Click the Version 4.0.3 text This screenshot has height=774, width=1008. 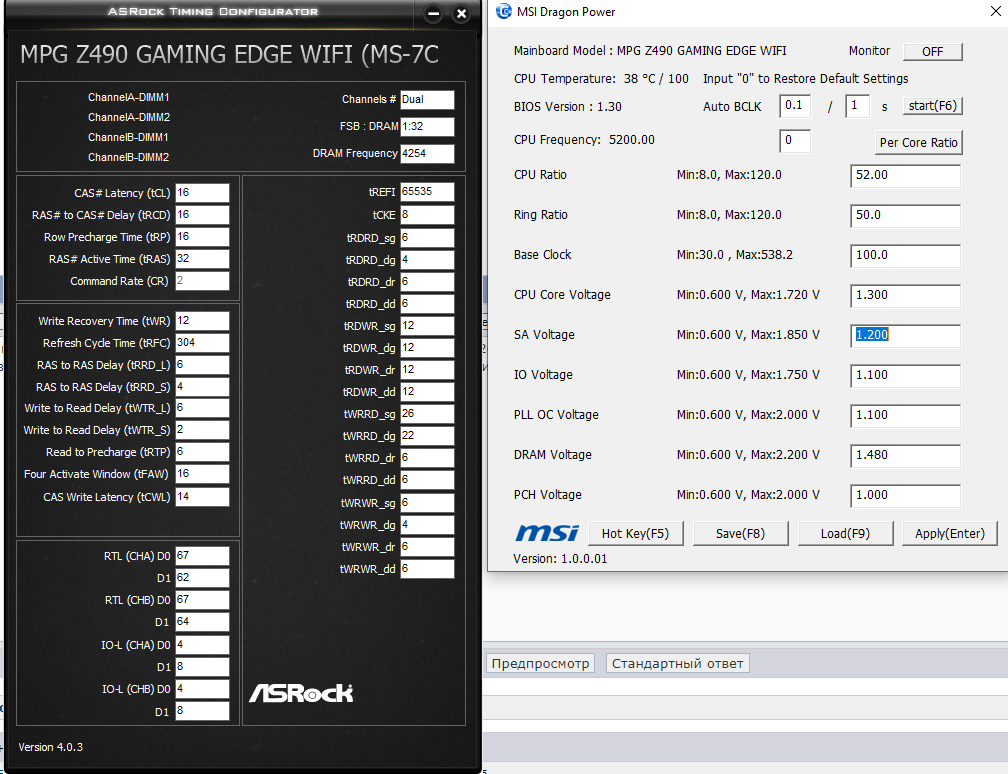[51, 747]
